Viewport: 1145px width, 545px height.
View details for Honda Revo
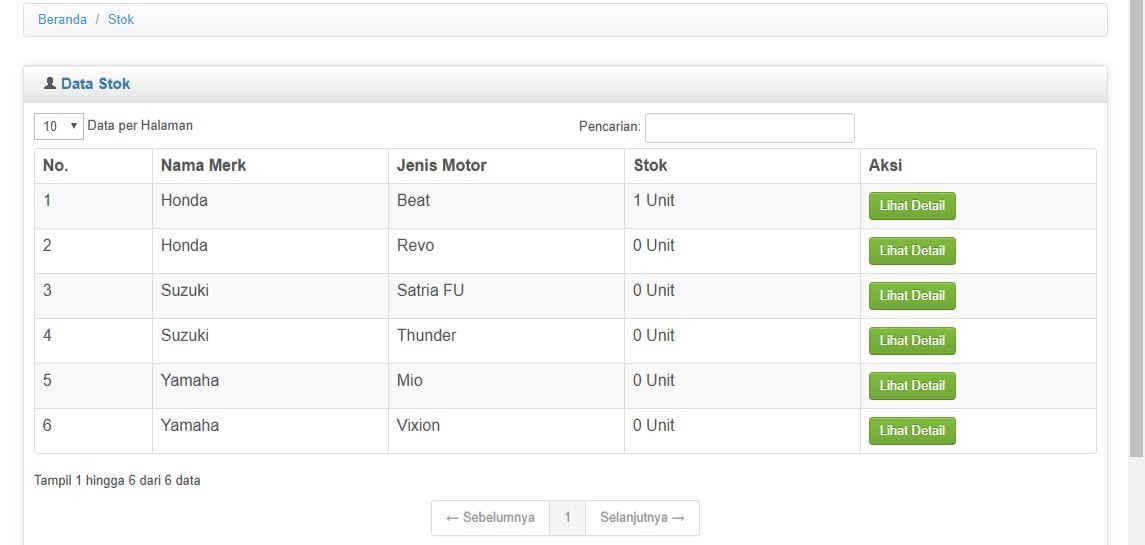912,251
